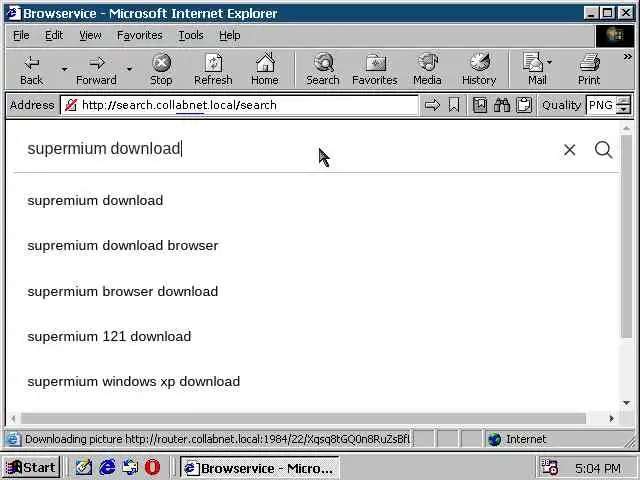Go to the Home page

pyautogui.click(x=264, y=70)
